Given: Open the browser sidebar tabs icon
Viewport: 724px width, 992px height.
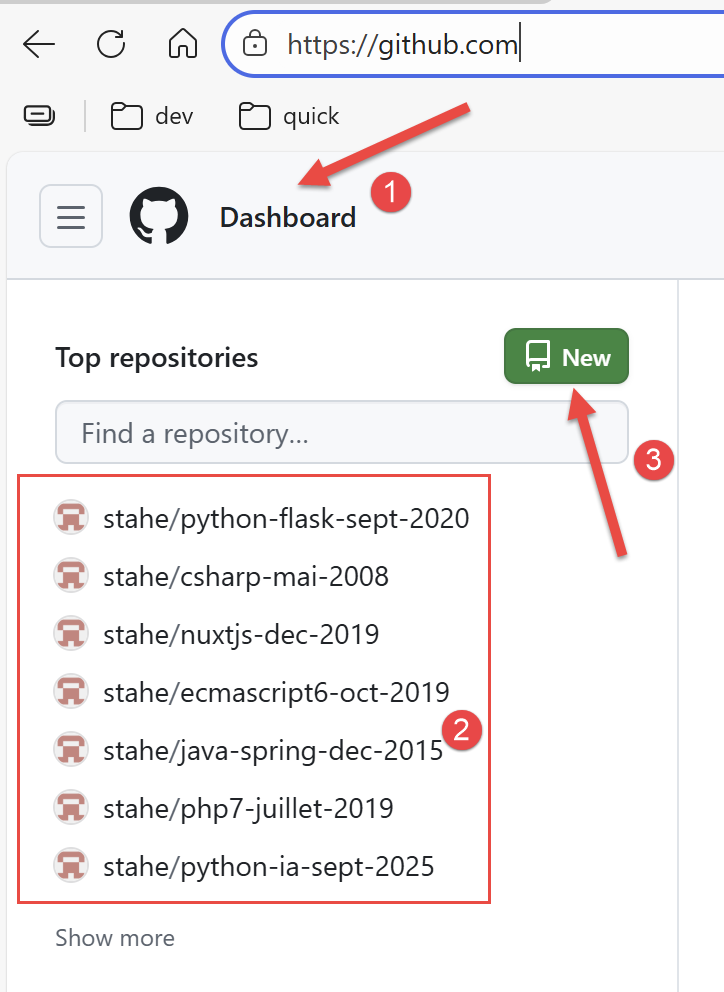Looking at the screenshot, I should (39, 116).
